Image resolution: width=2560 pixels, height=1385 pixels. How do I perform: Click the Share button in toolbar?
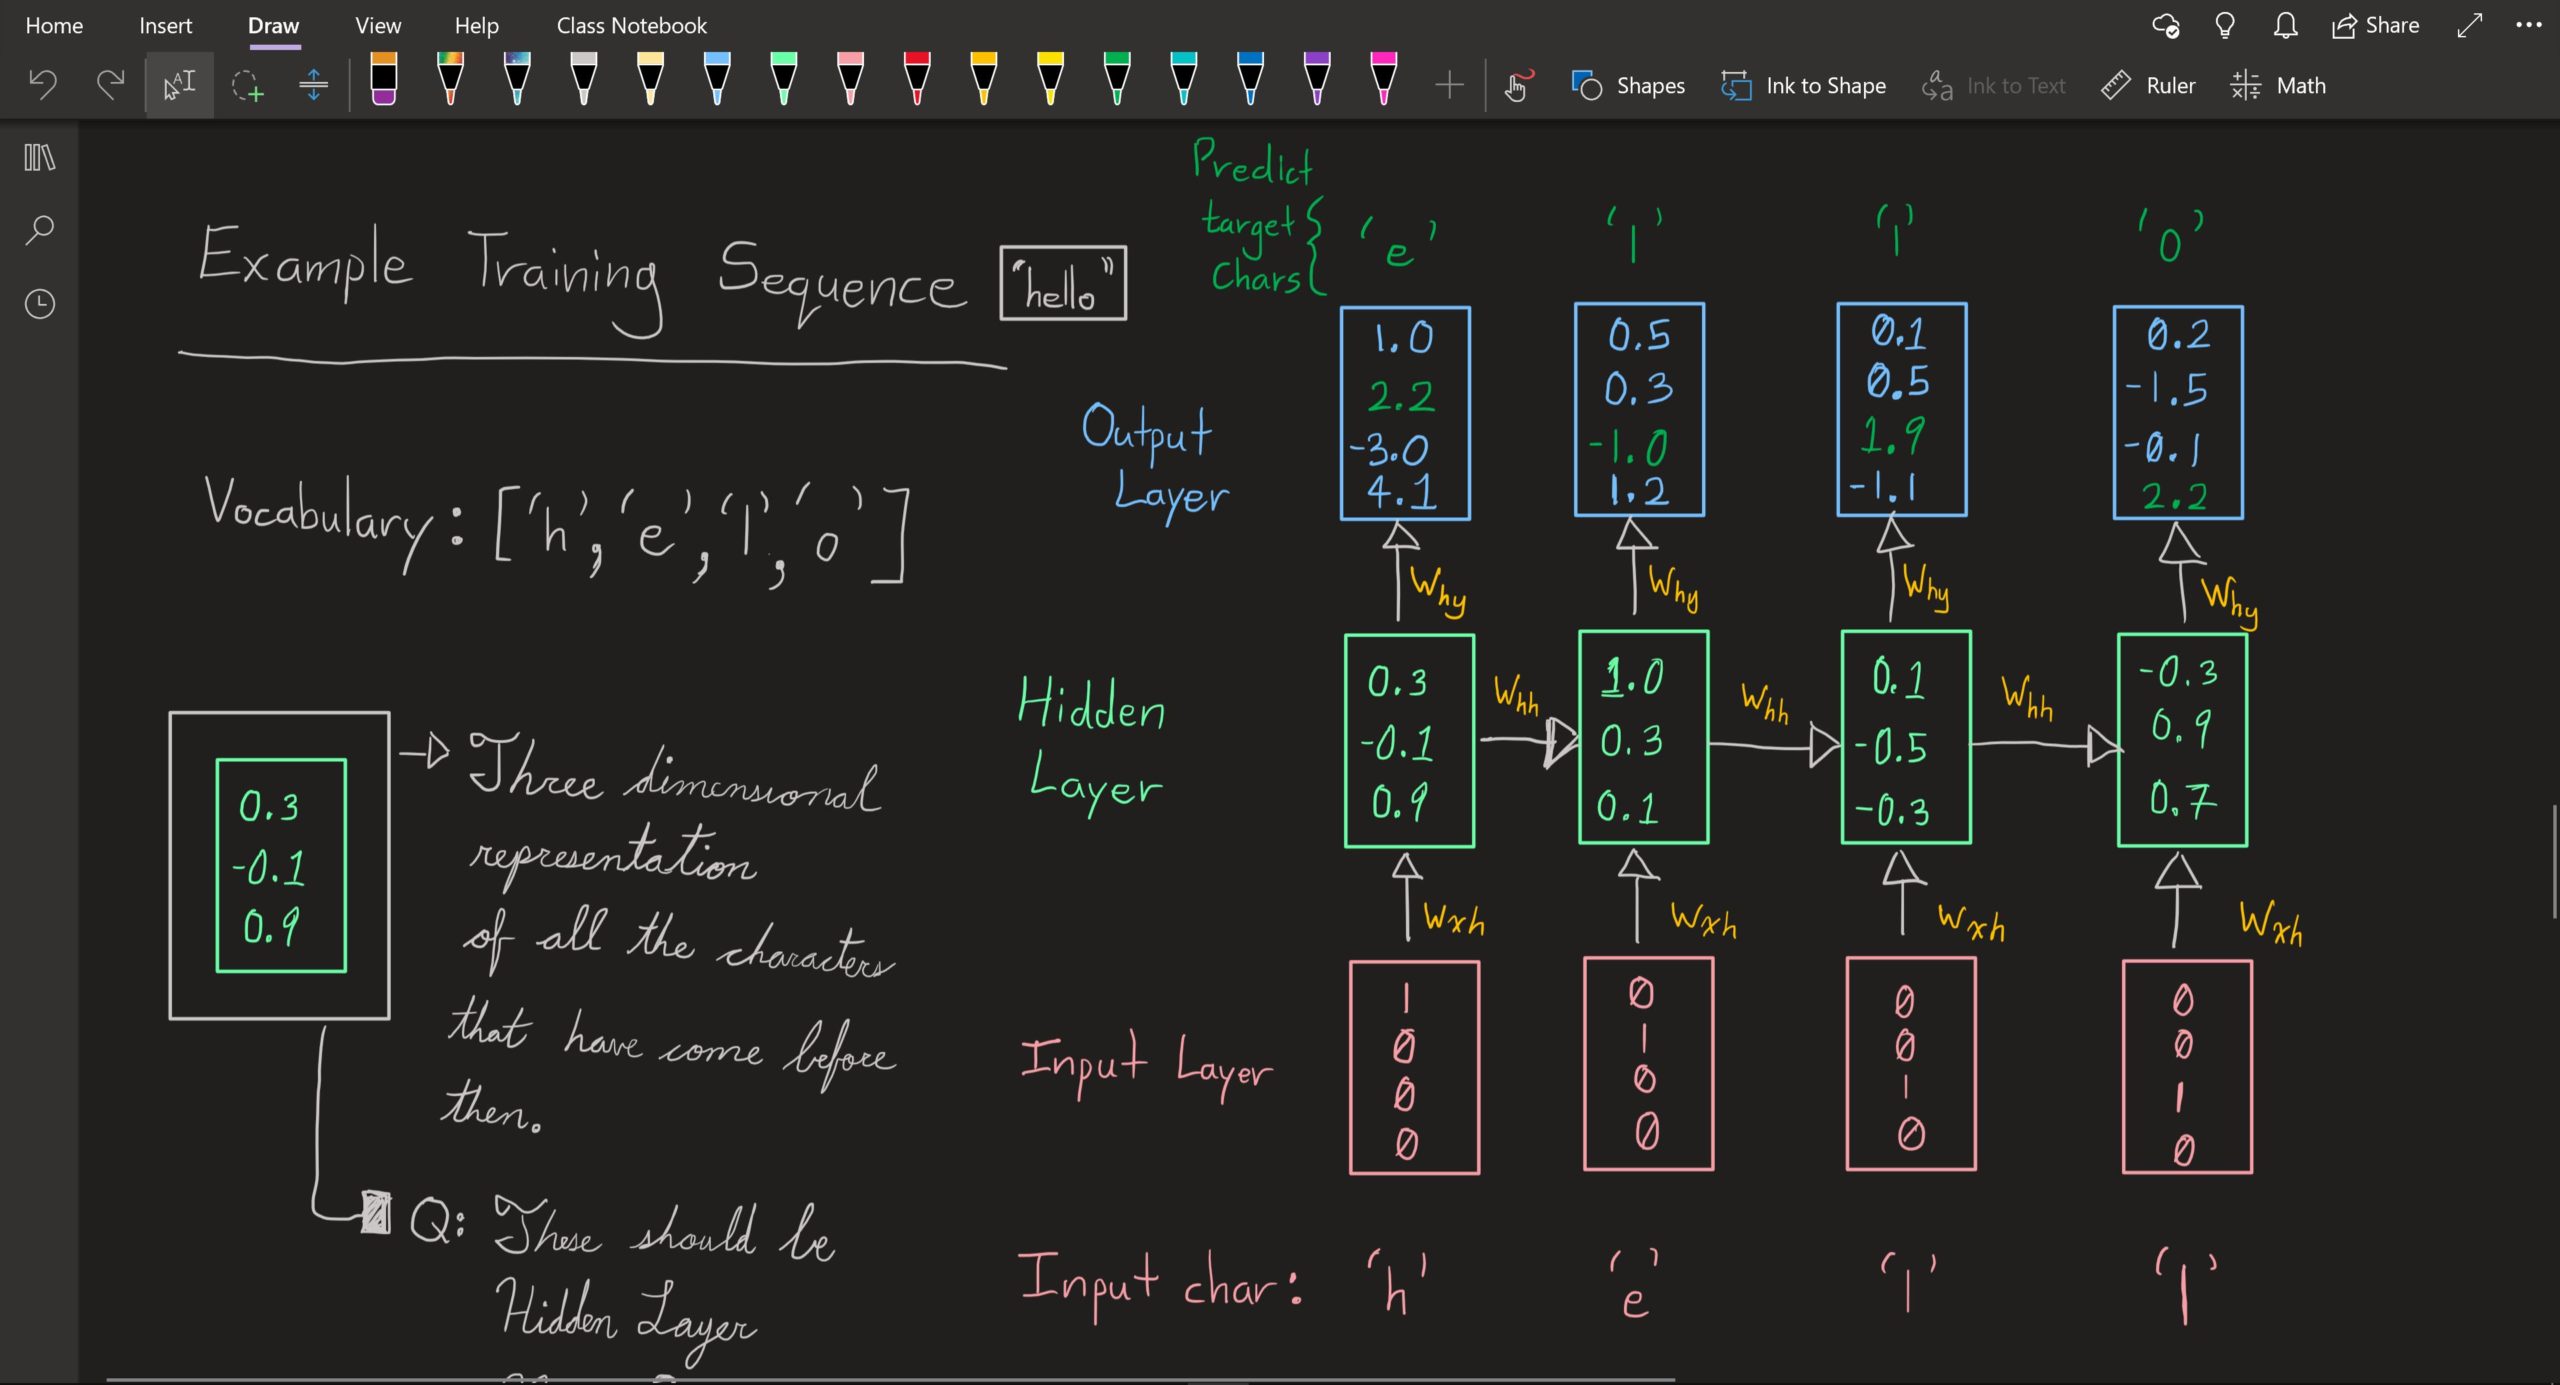click(x=2379, y=24)
